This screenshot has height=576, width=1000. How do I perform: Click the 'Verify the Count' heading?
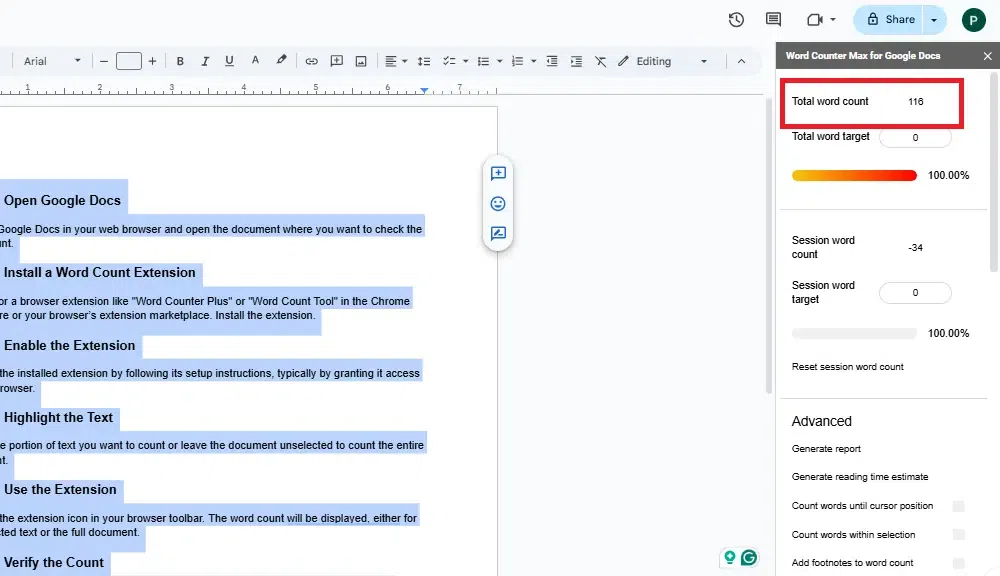(54, 563)
